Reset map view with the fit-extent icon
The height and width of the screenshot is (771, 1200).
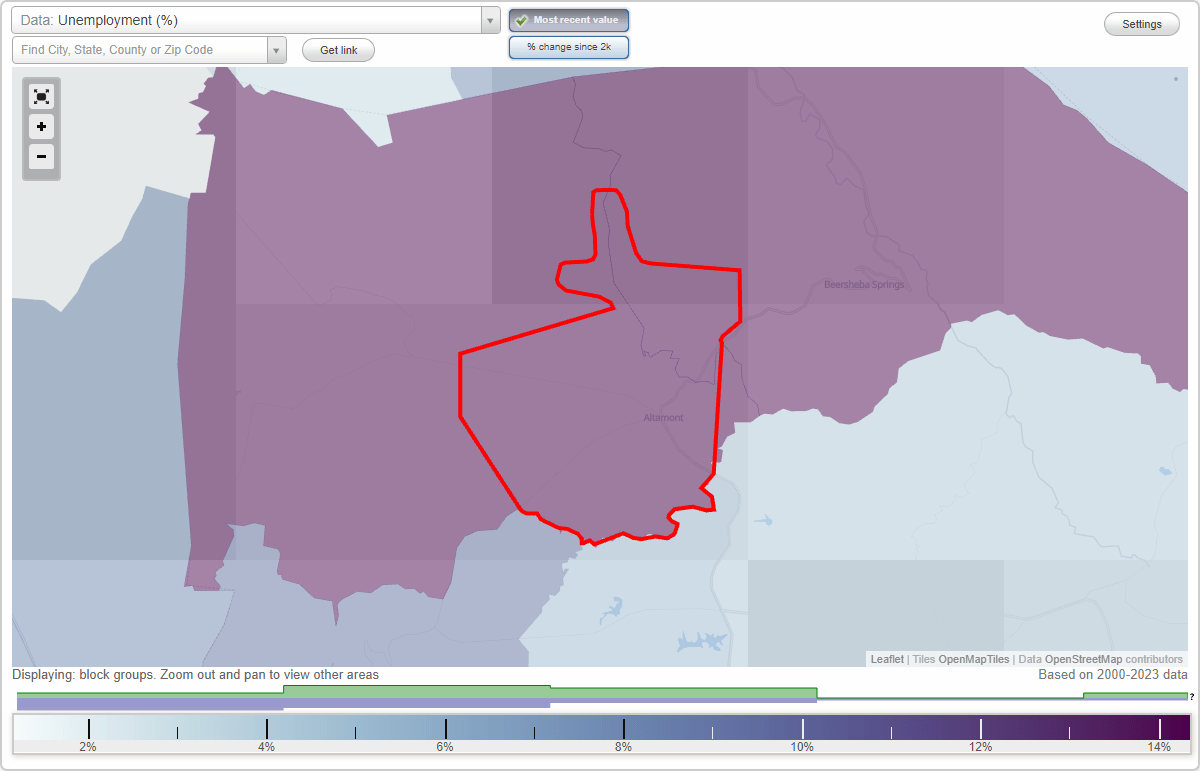pos(41,96)
